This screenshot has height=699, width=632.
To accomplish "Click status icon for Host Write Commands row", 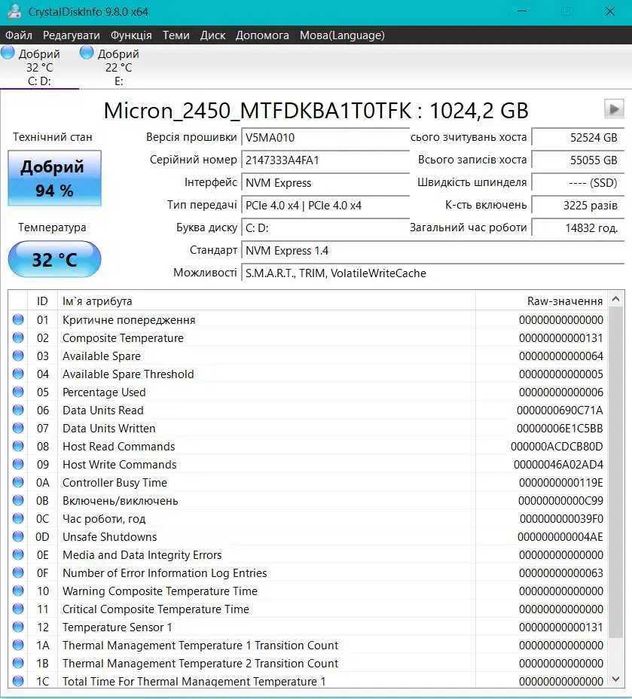I will [18, 465].
